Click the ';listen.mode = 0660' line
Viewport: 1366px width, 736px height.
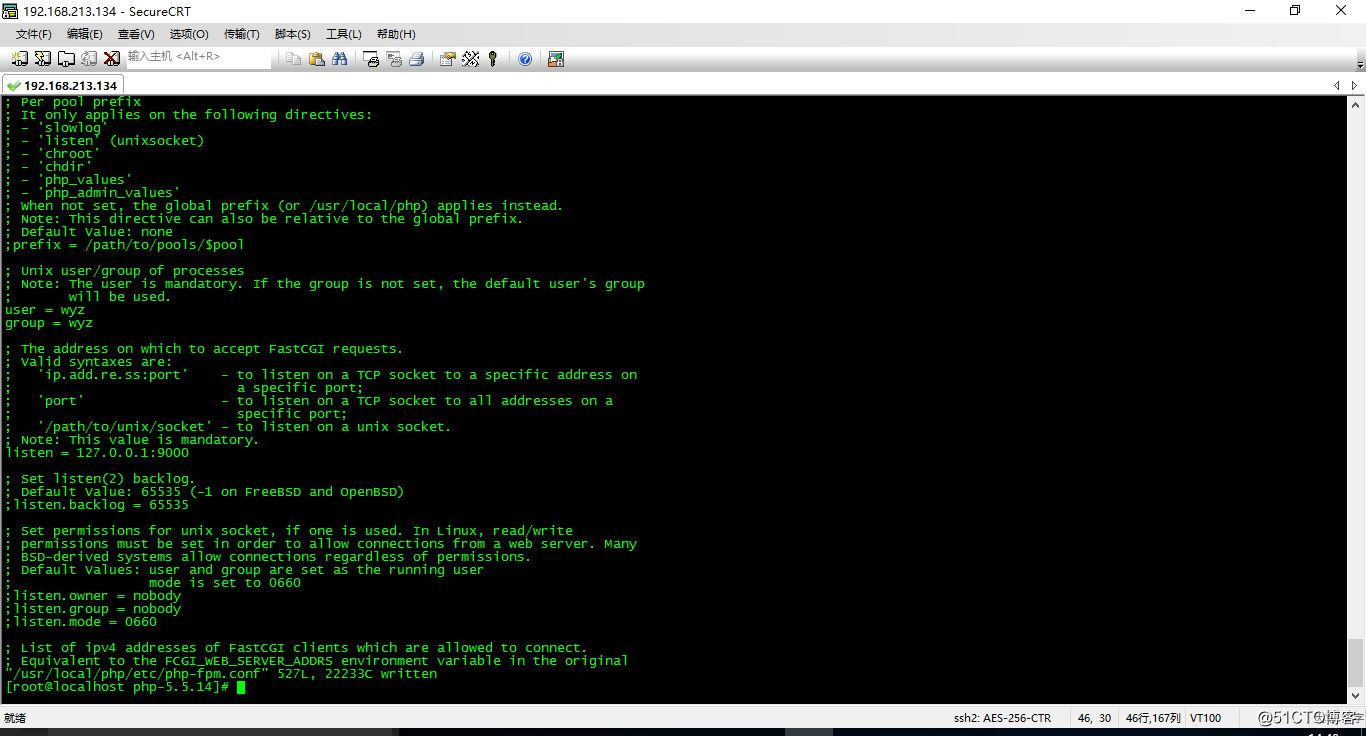[81, 622]
